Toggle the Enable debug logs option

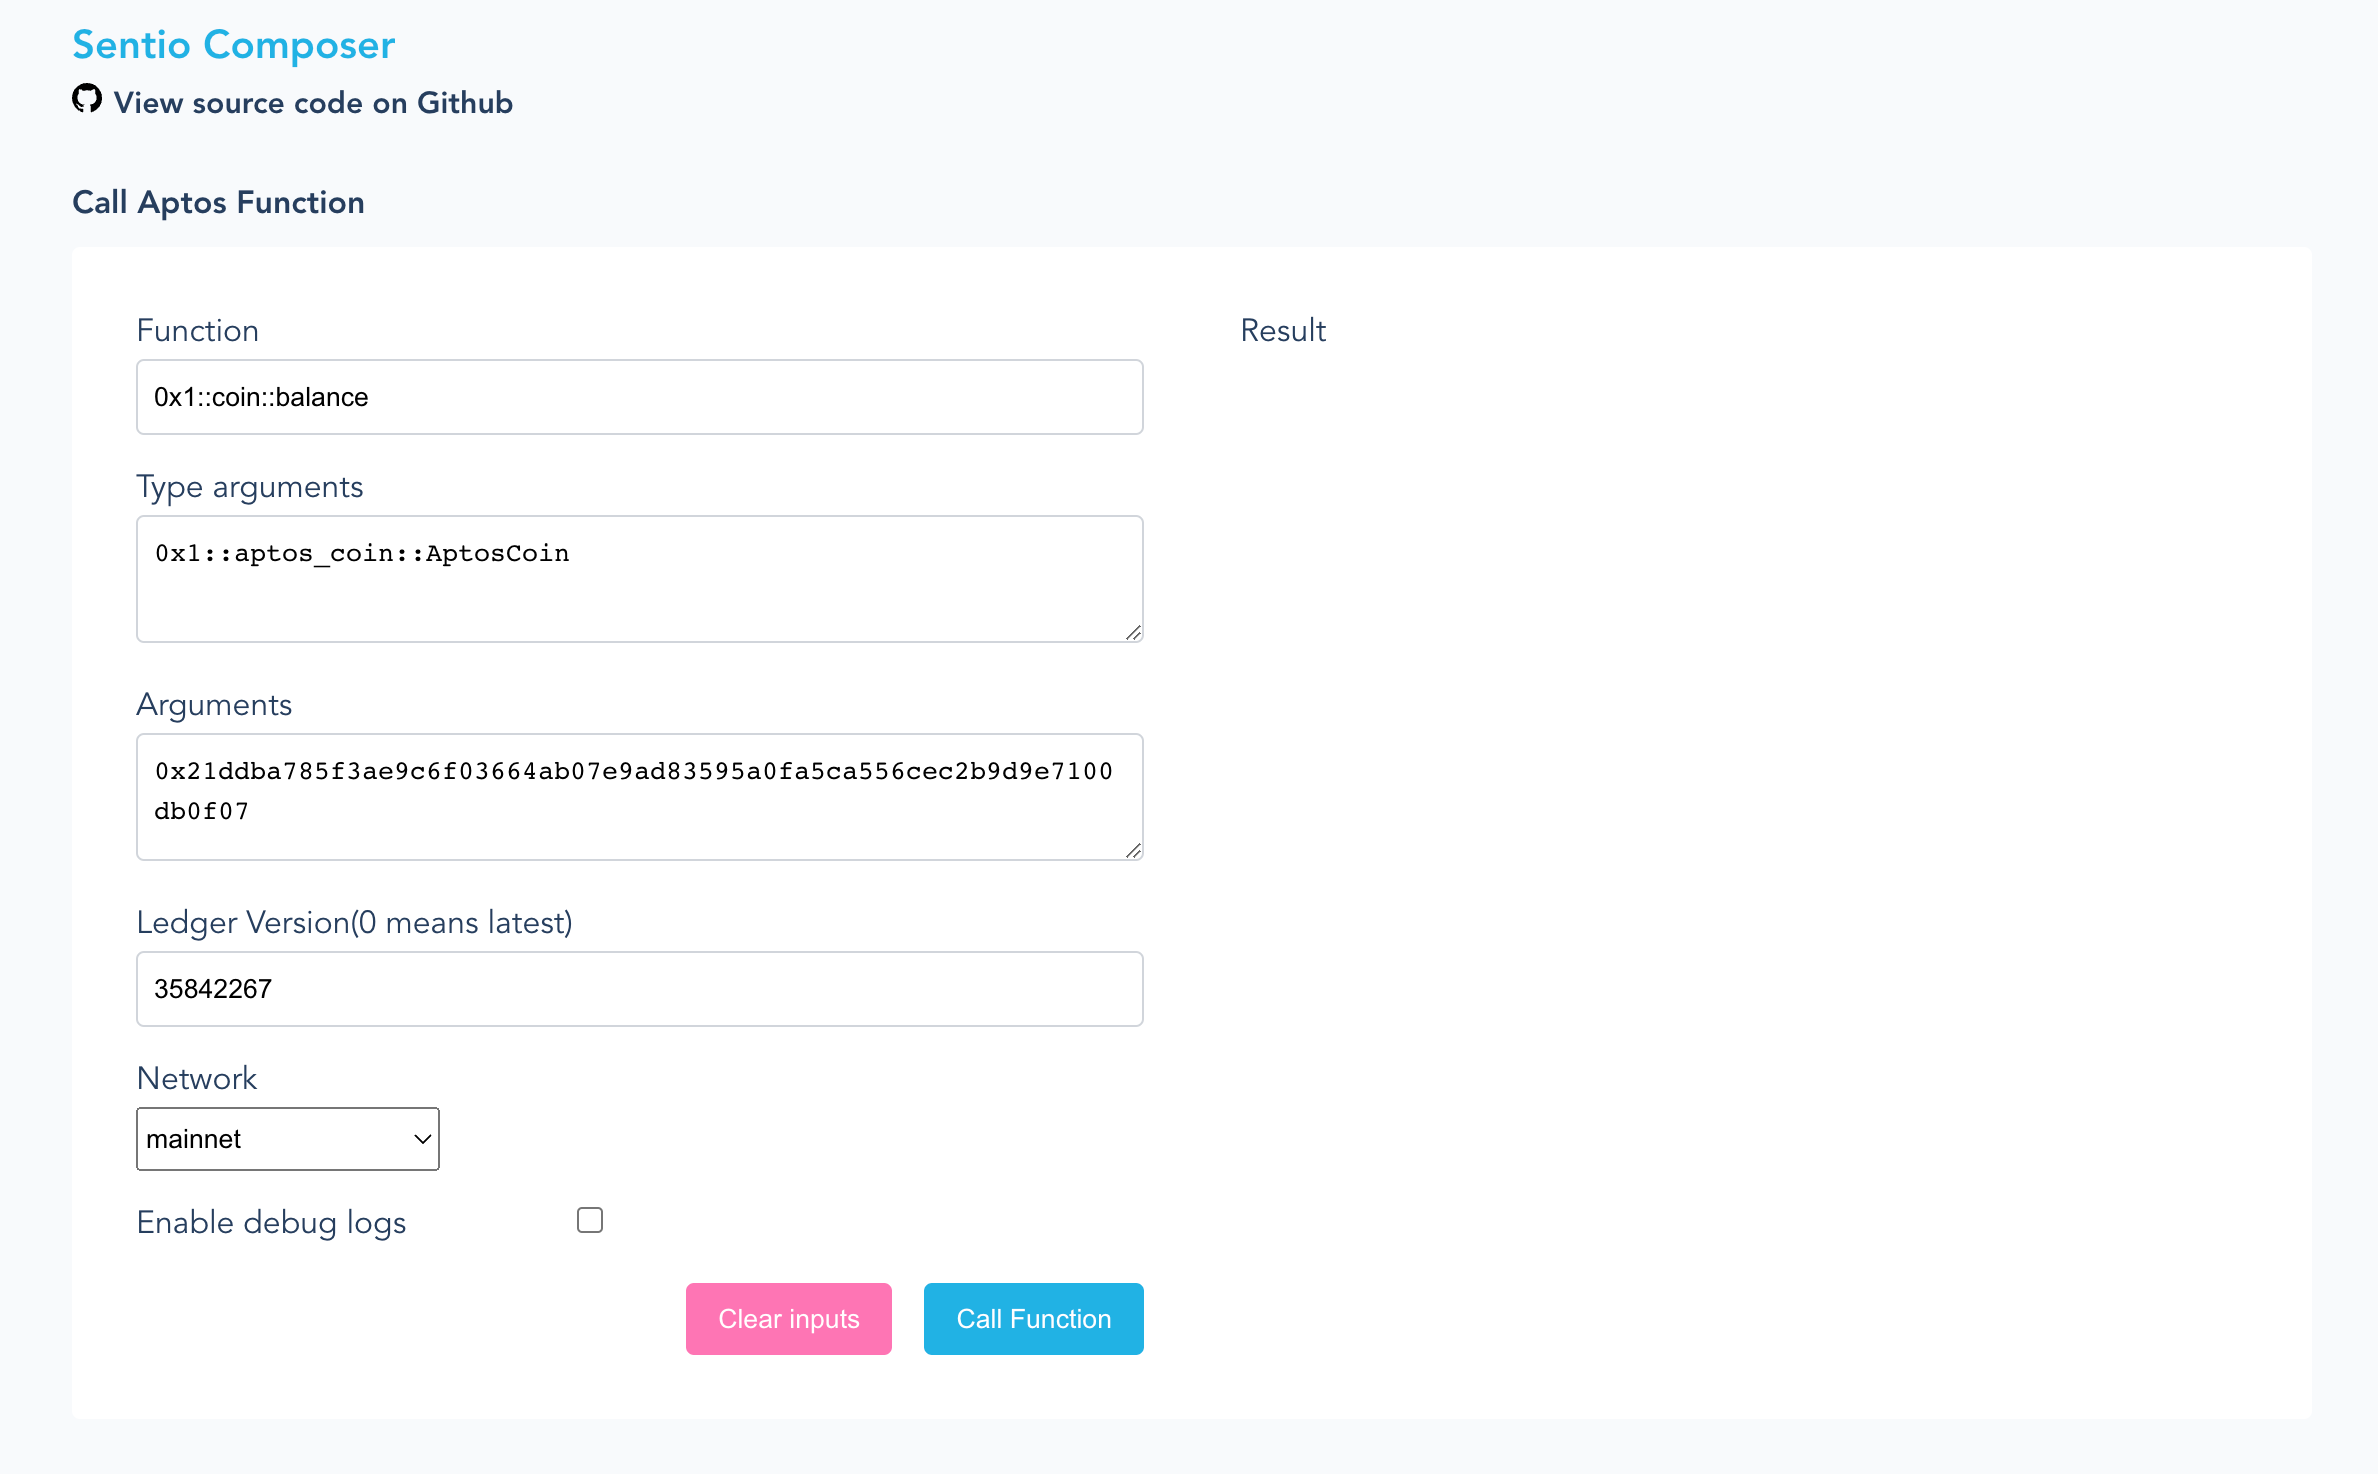click(x=589, y=1219)
